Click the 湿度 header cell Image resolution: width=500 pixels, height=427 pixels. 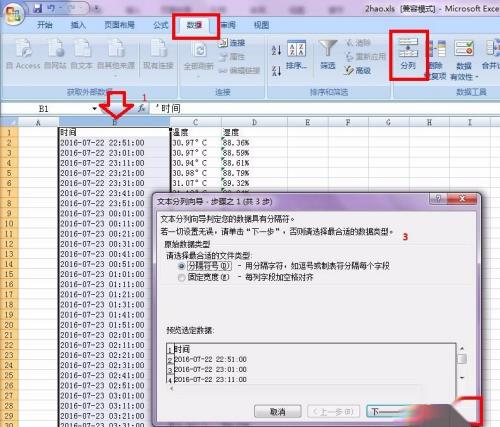click(x=254, y=132)
